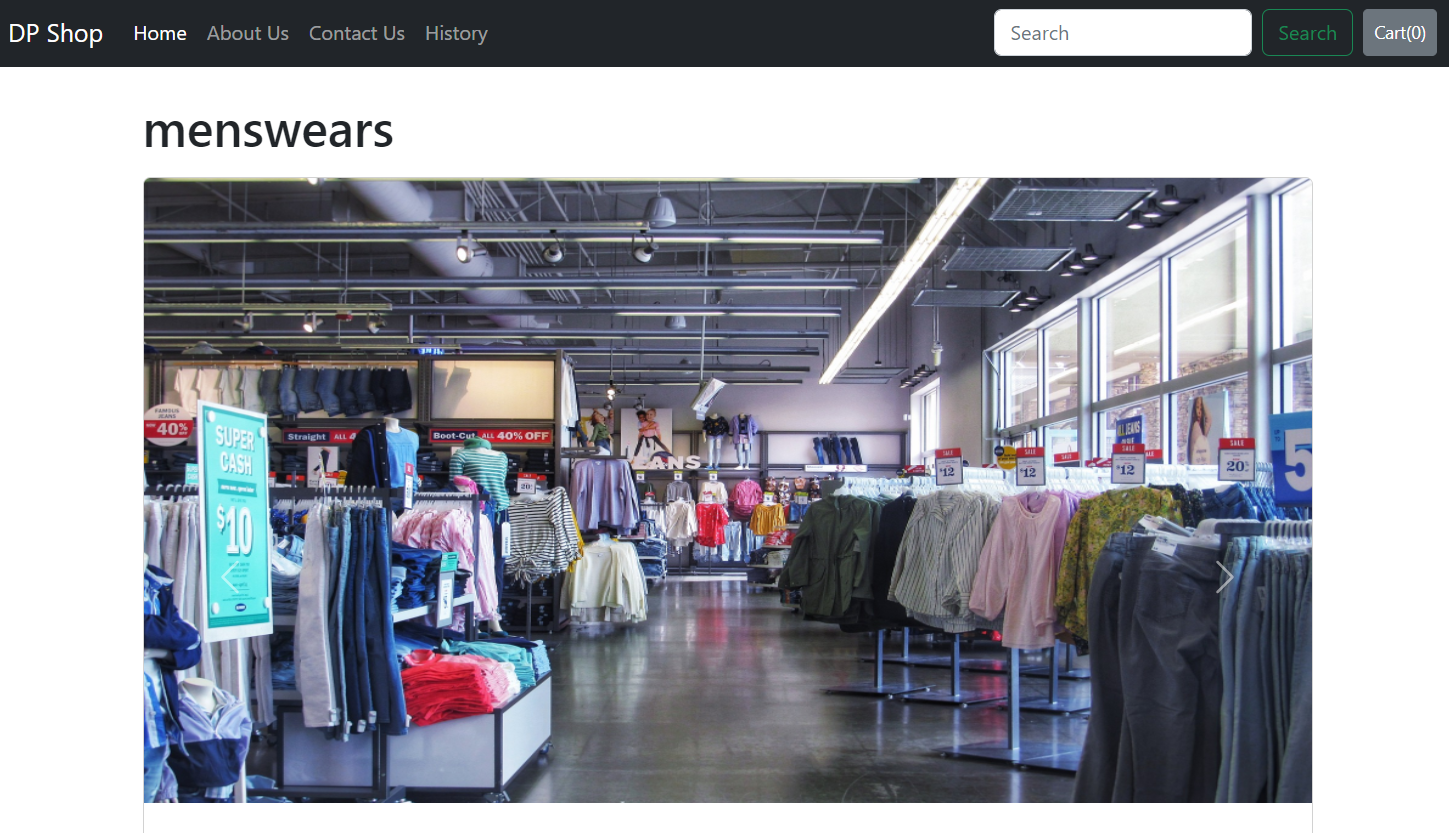Click the SUPER CASH $10 sign in photo
The image size is (1449, 833).
point(234,520)
